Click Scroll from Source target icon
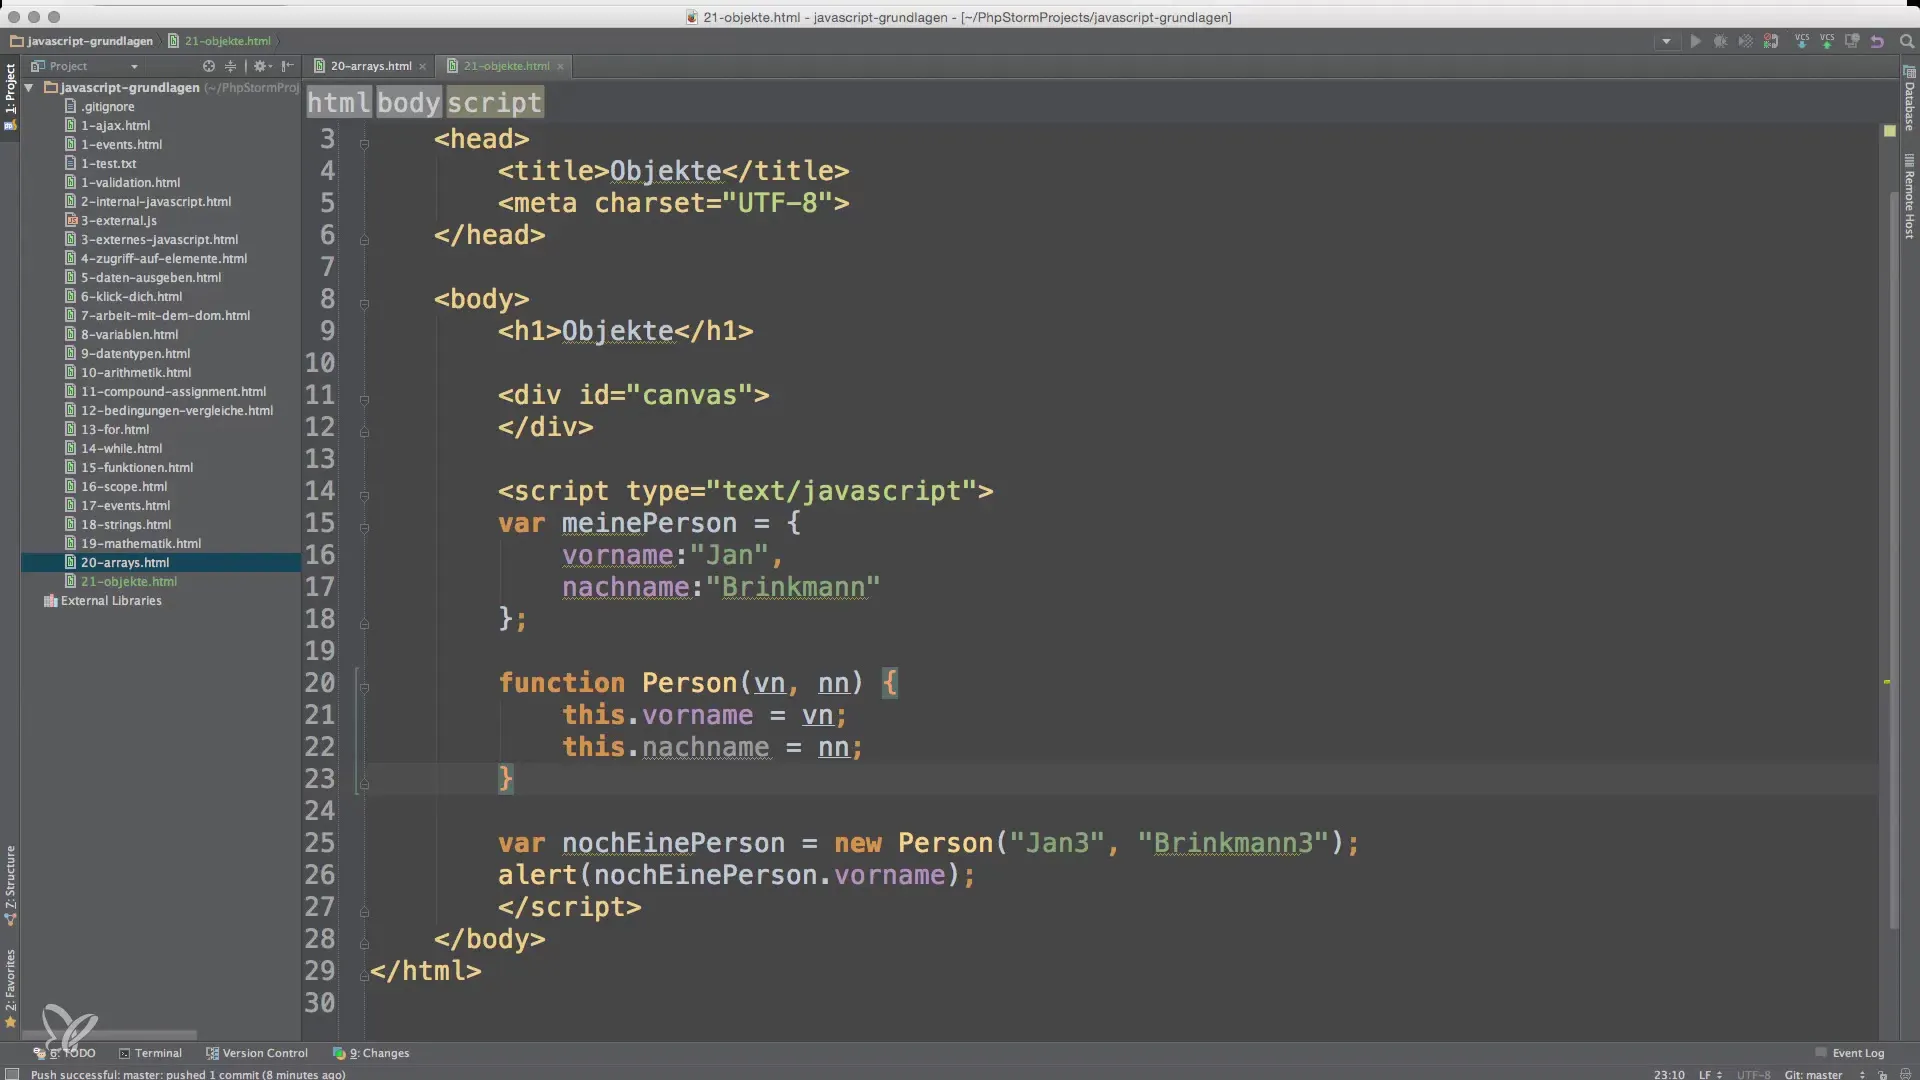Screen dimensions: 1920x1080 point(209,66)
